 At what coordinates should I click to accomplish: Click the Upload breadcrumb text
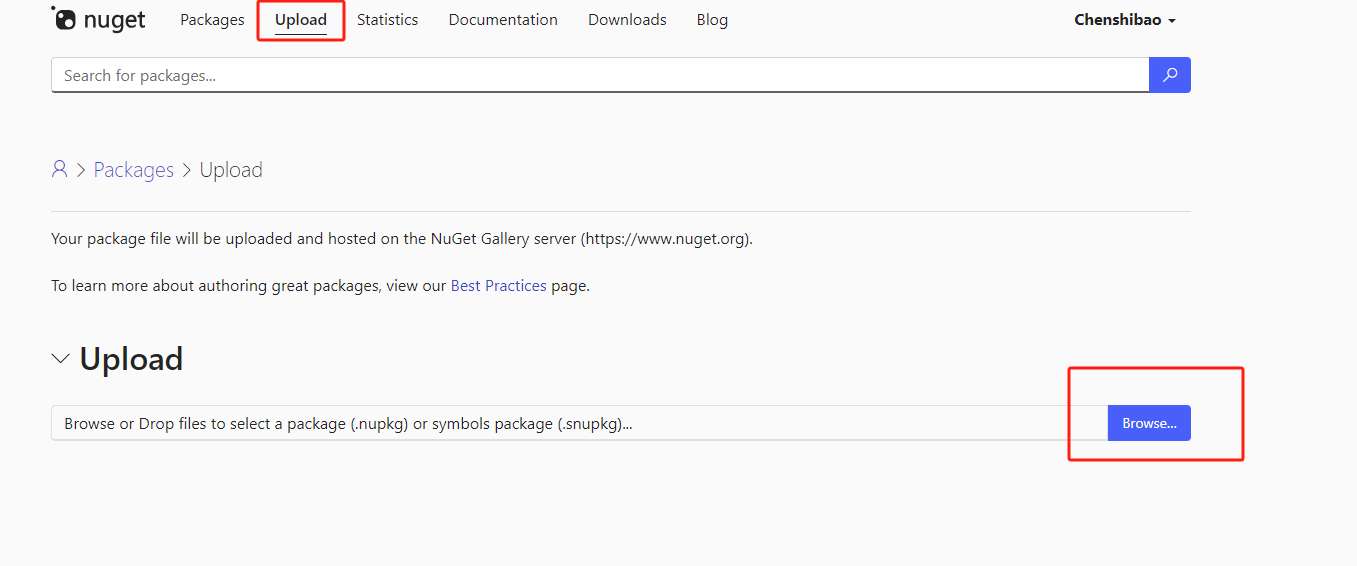231,170
